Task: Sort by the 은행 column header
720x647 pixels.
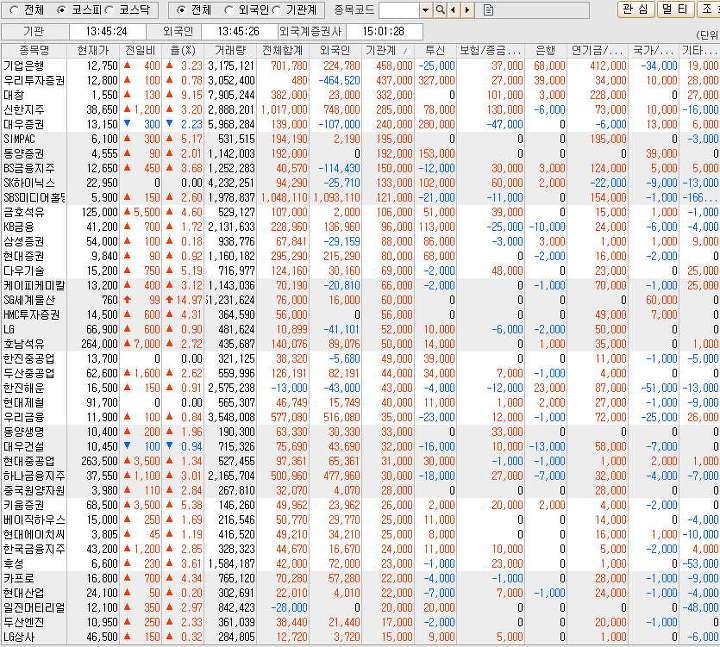Action: pos(546,51)
